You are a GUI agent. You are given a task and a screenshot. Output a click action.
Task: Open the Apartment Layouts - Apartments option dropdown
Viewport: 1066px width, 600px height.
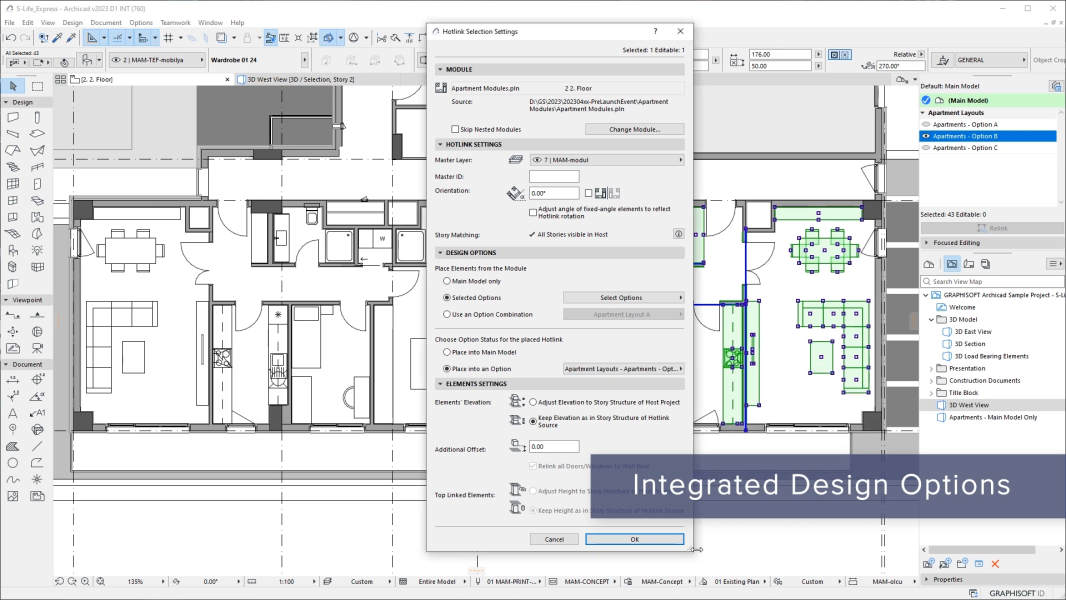tap(623, 369)
